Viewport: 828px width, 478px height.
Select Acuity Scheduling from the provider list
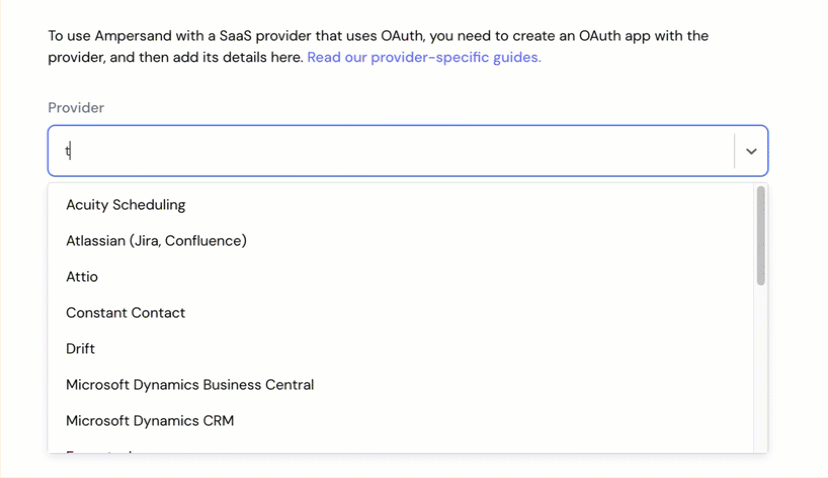[x=400, y=205]
